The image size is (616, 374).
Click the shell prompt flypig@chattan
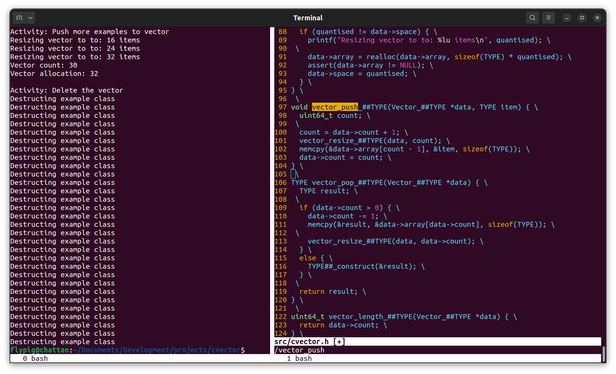(40, 350)
